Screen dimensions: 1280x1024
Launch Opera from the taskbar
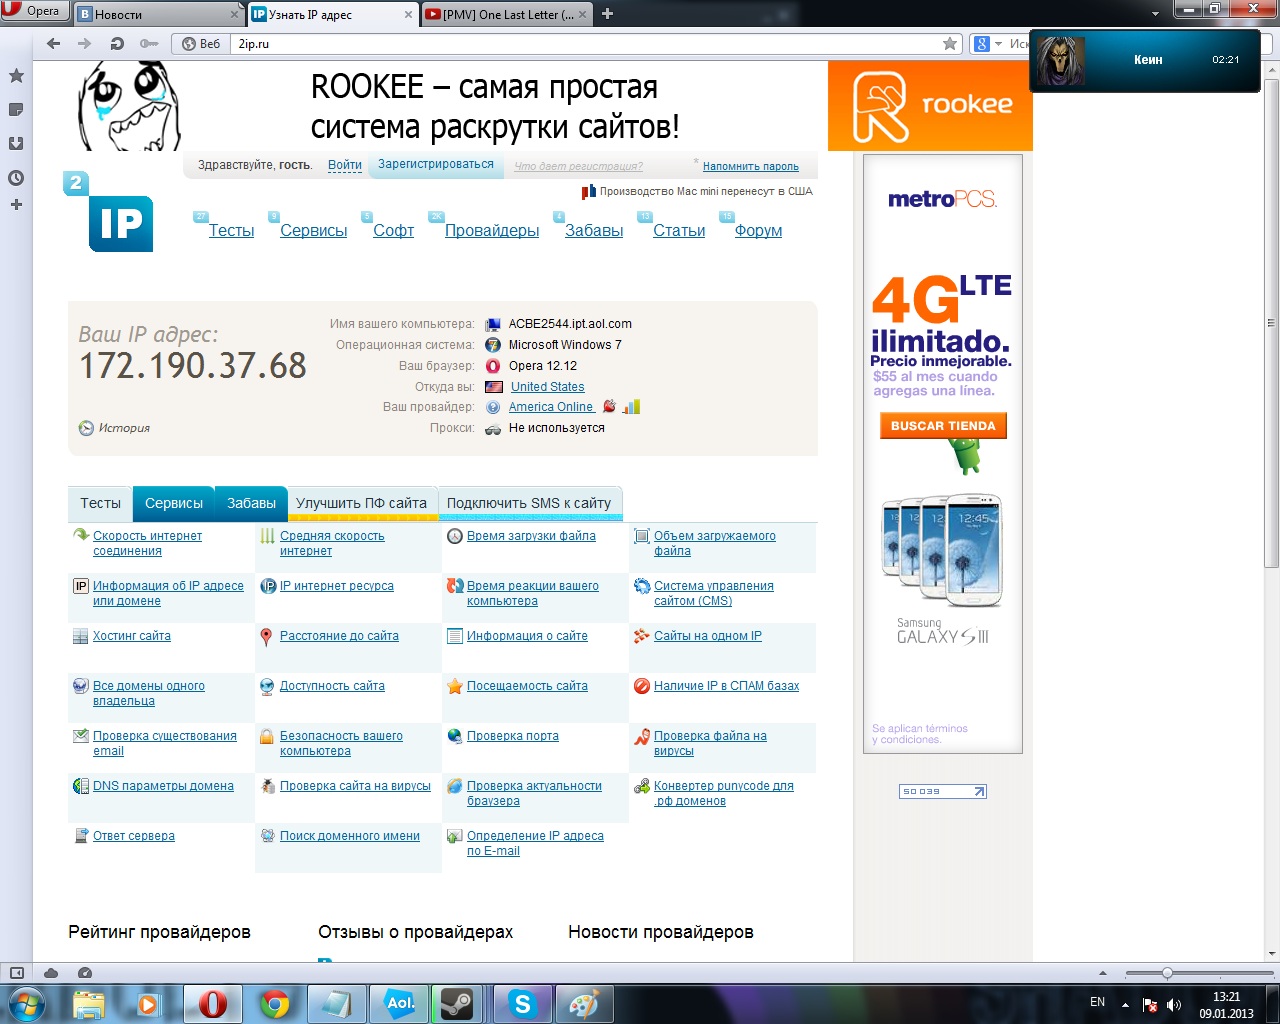point(212,1003)
